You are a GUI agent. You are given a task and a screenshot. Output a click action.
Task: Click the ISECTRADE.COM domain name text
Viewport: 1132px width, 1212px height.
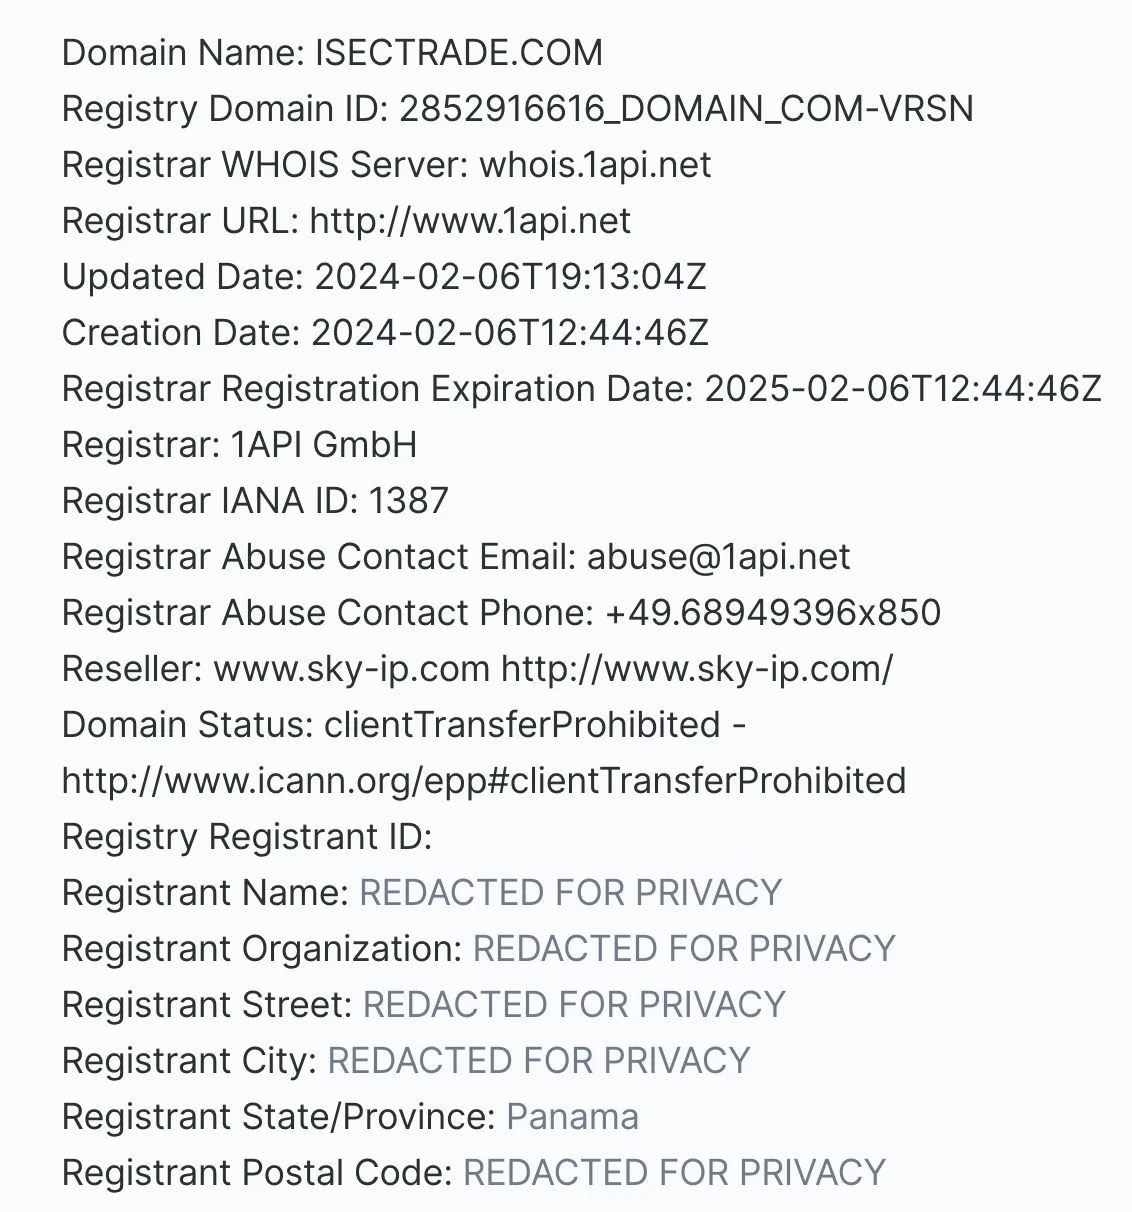tap(459, 53)
